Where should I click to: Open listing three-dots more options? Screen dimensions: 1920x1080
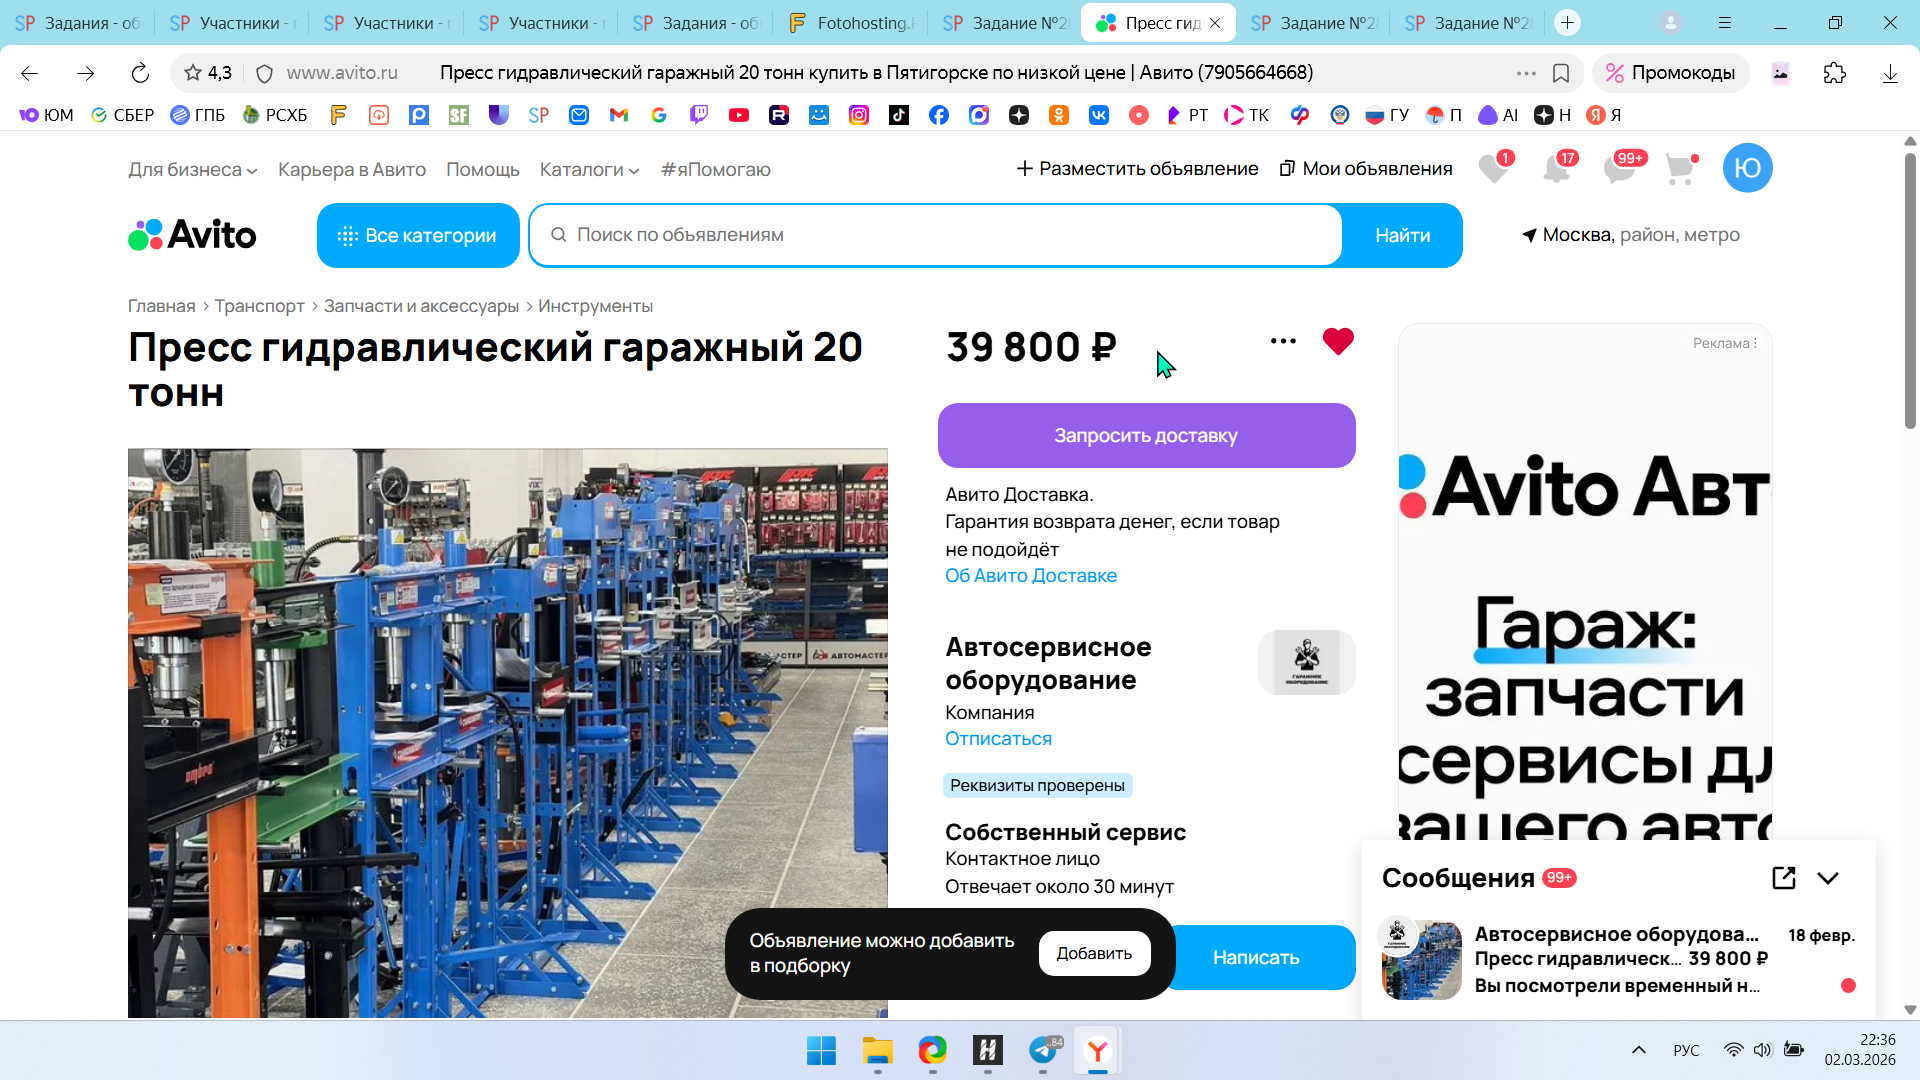(x=1283, y=341)
